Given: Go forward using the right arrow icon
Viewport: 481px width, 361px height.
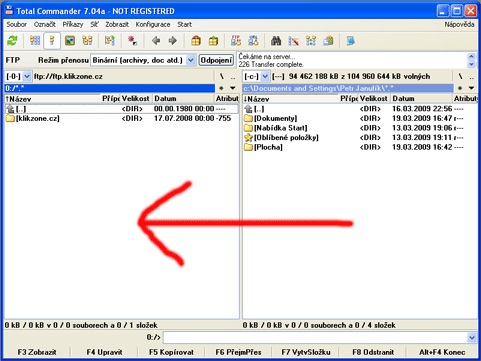Looking at the screenshot, I should 172,41.
